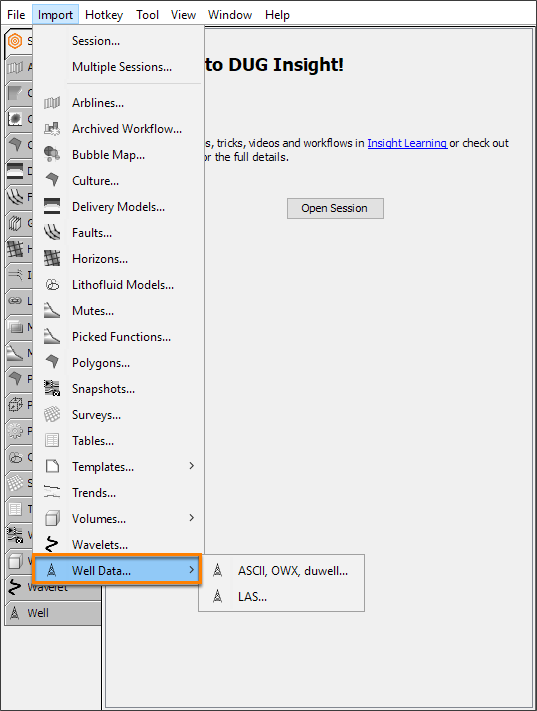
Task: Follow the Insight Learning link
Action: tap(407, 143)
